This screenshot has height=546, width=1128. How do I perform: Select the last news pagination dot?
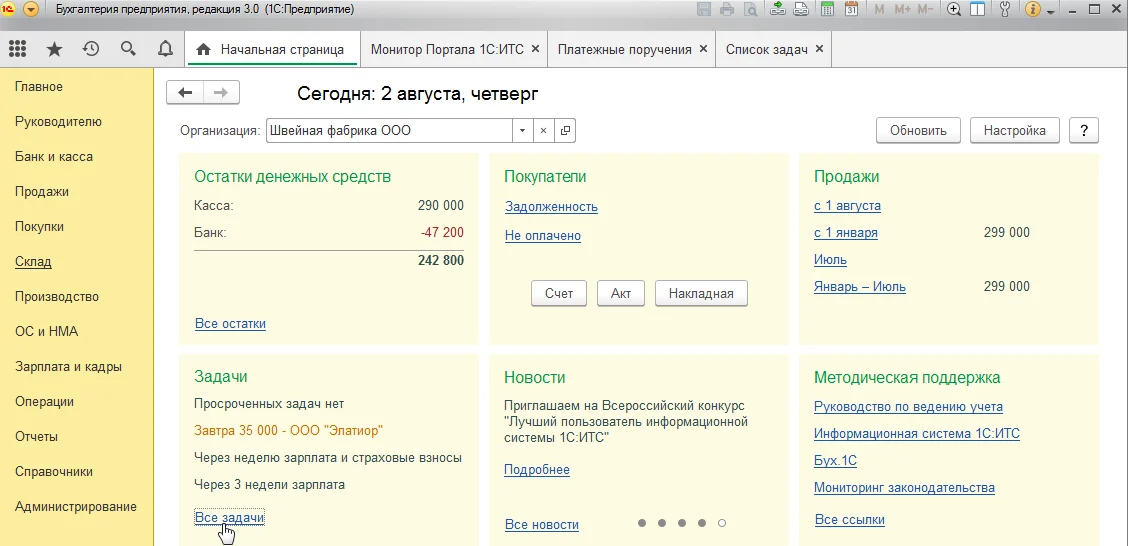pos(722,523)
